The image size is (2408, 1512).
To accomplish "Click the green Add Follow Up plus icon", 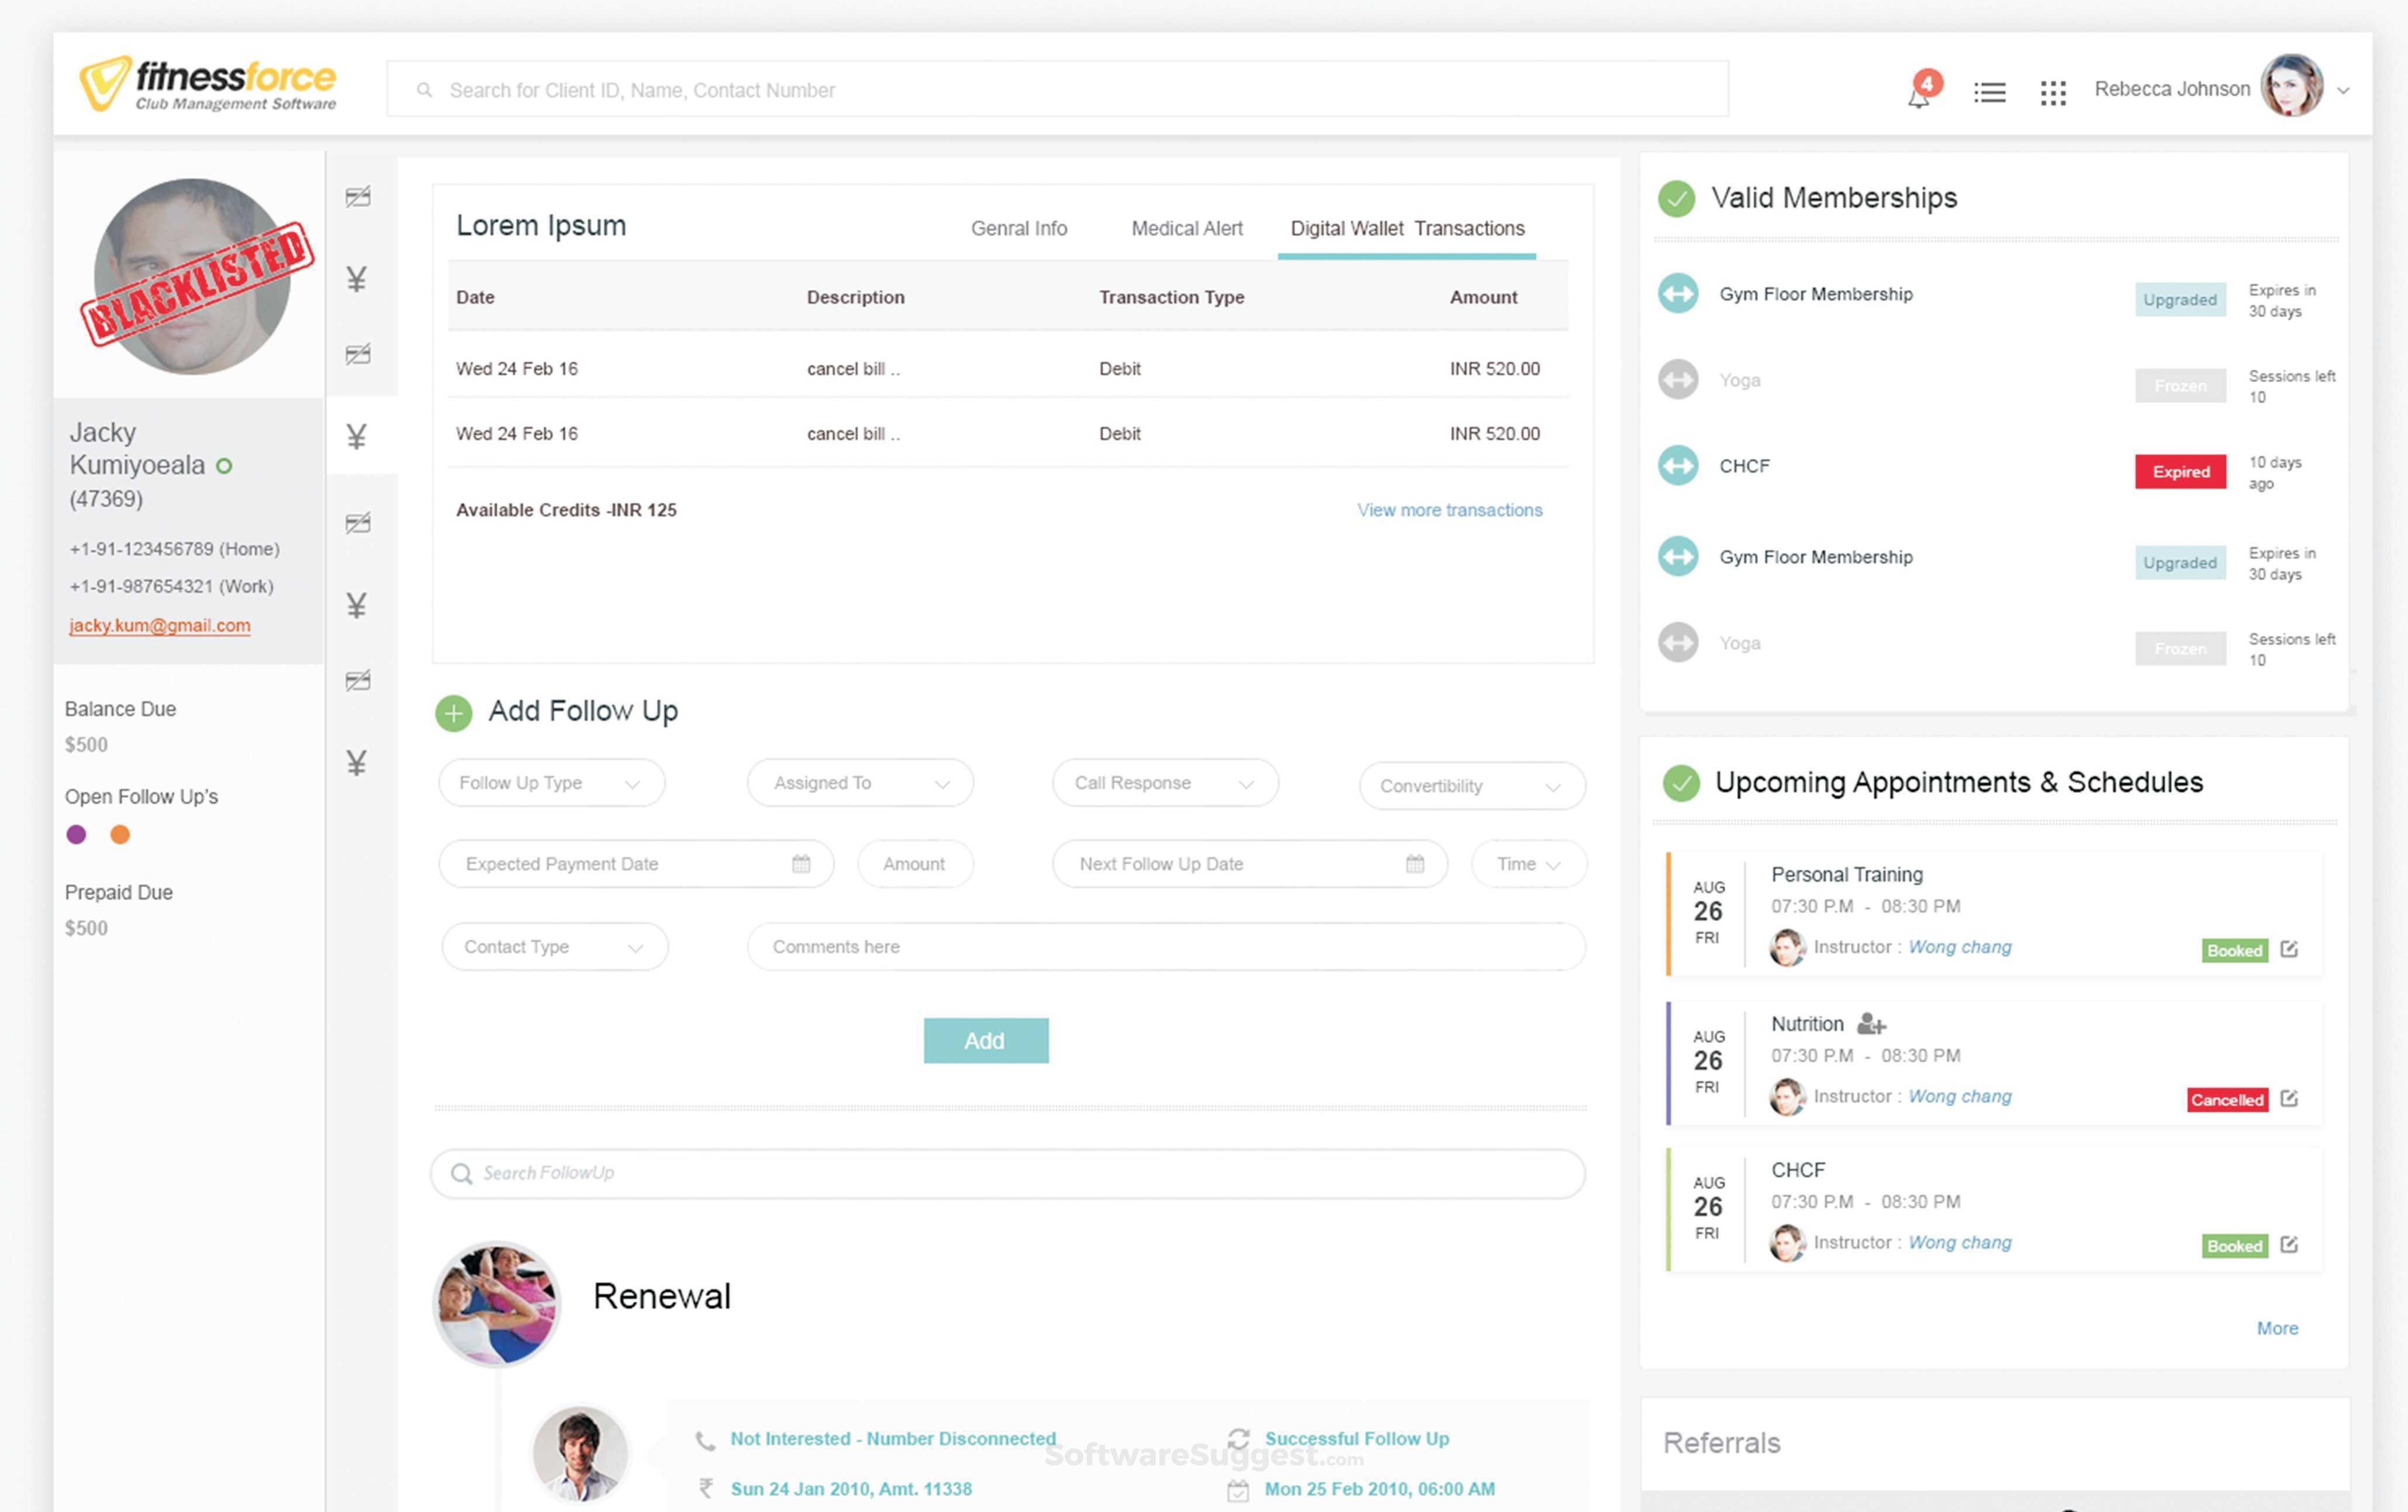I will point(453,713).
